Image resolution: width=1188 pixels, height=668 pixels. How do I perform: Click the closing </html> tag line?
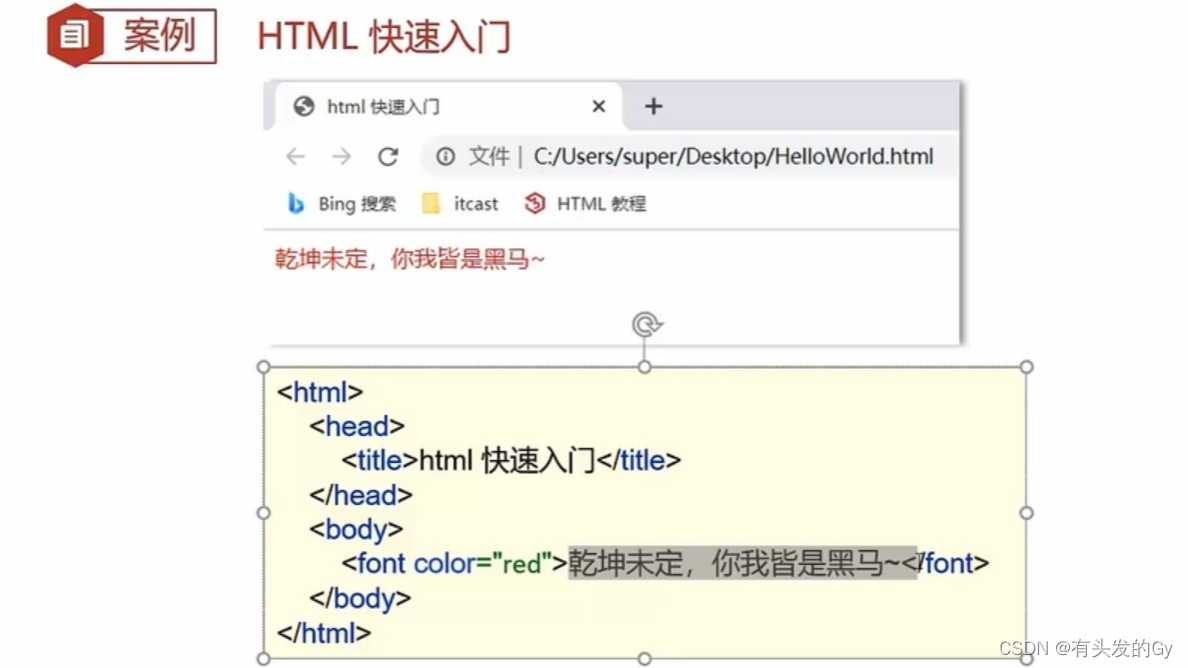coord(324,633)
